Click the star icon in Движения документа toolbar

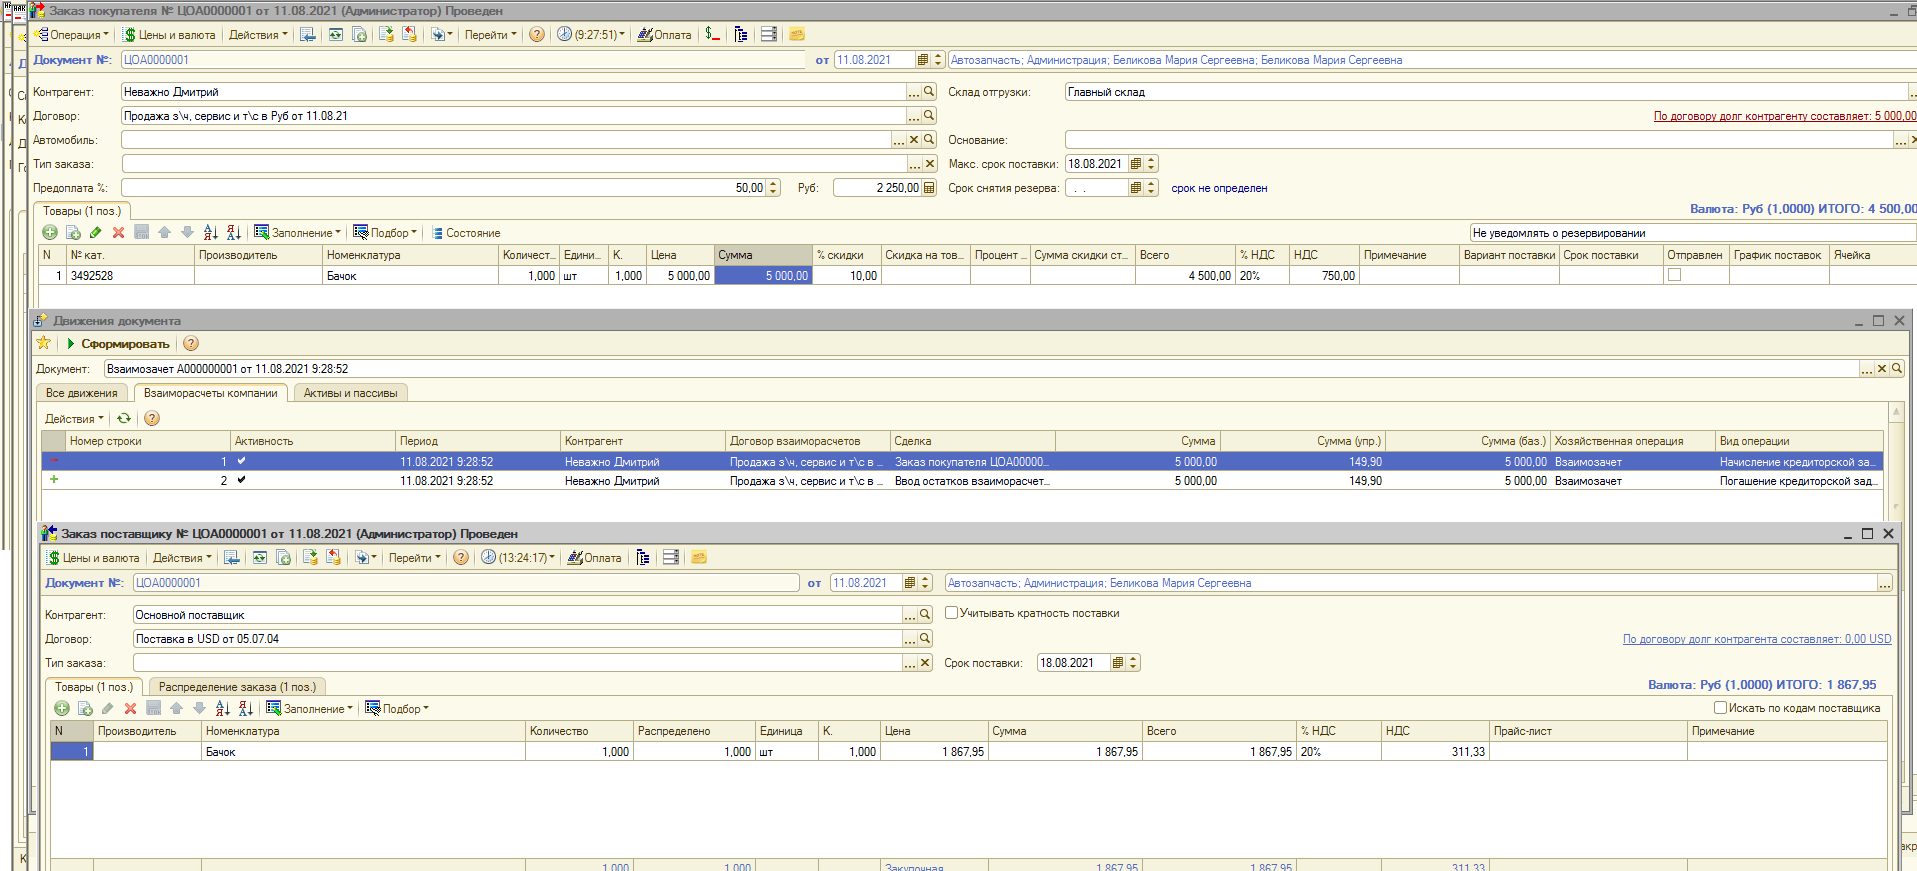point(44,343)
